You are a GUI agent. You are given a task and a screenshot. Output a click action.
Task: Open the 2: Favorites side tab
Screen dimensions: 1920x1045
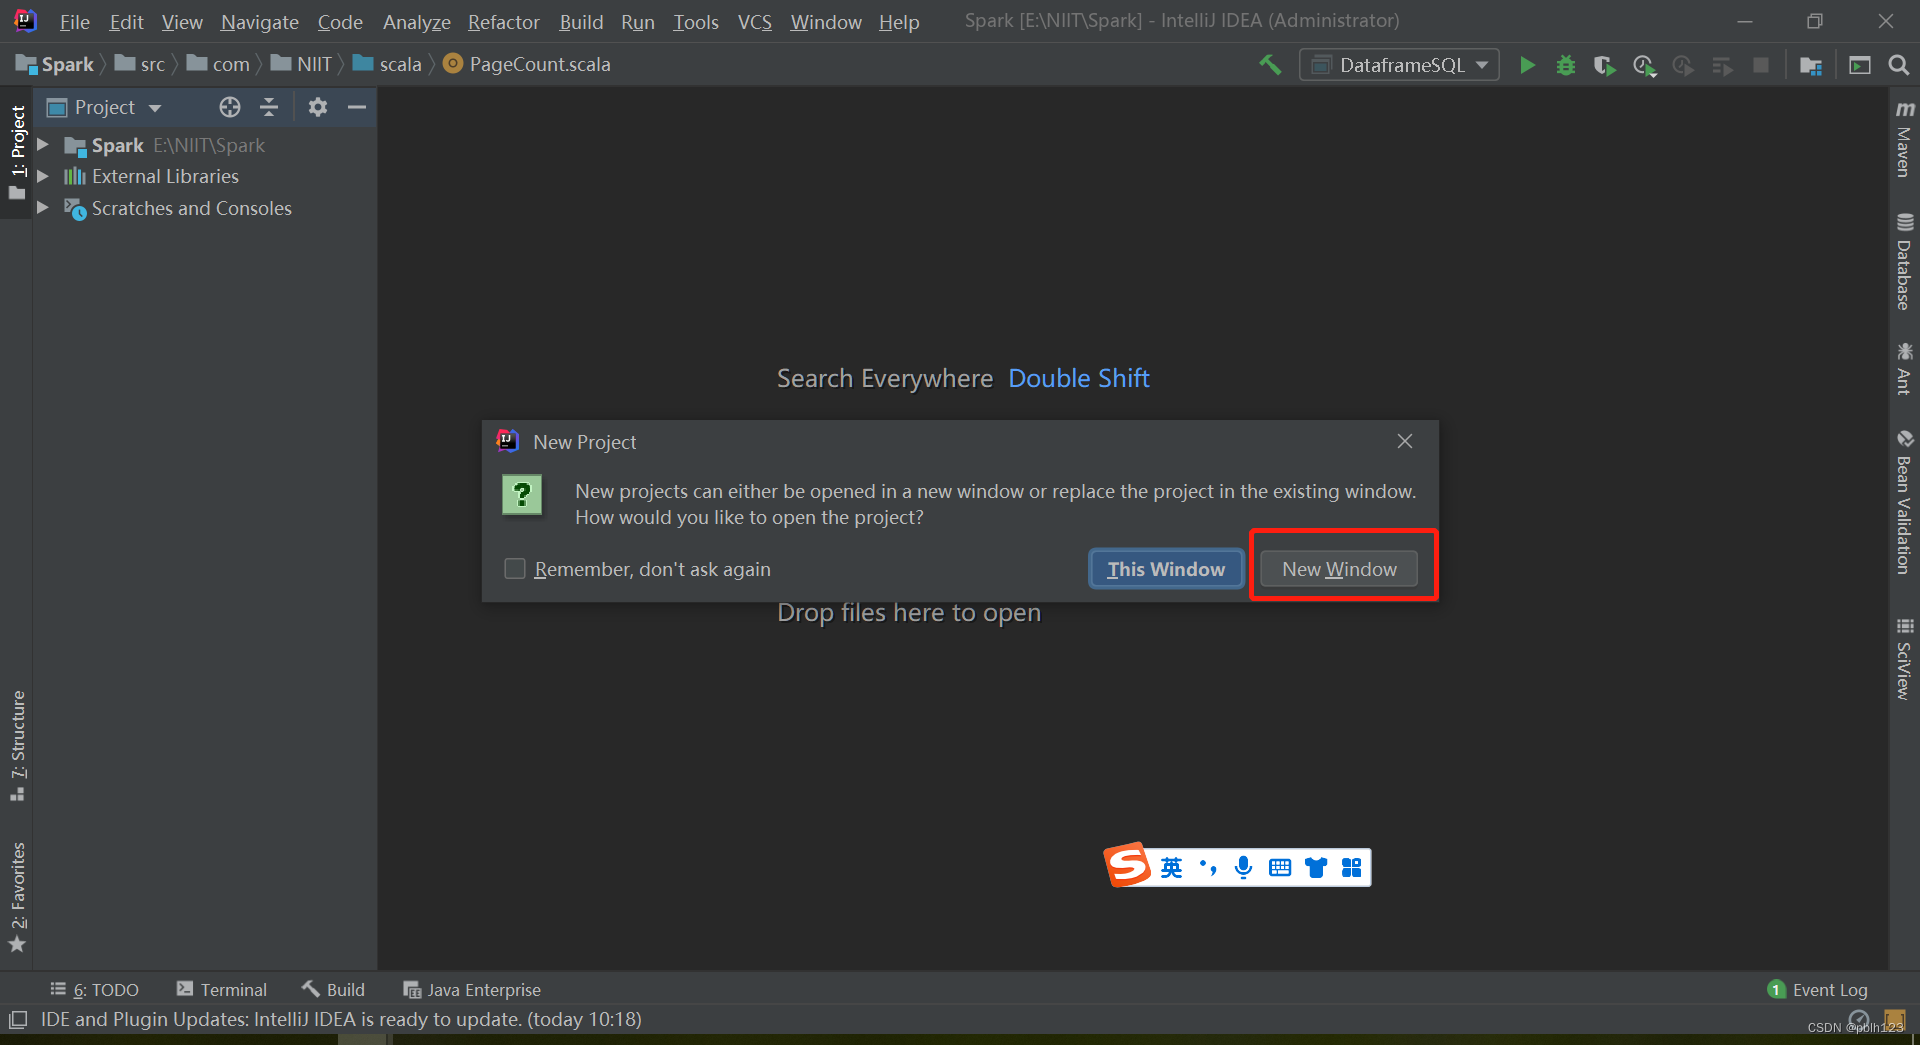(17, 897)
